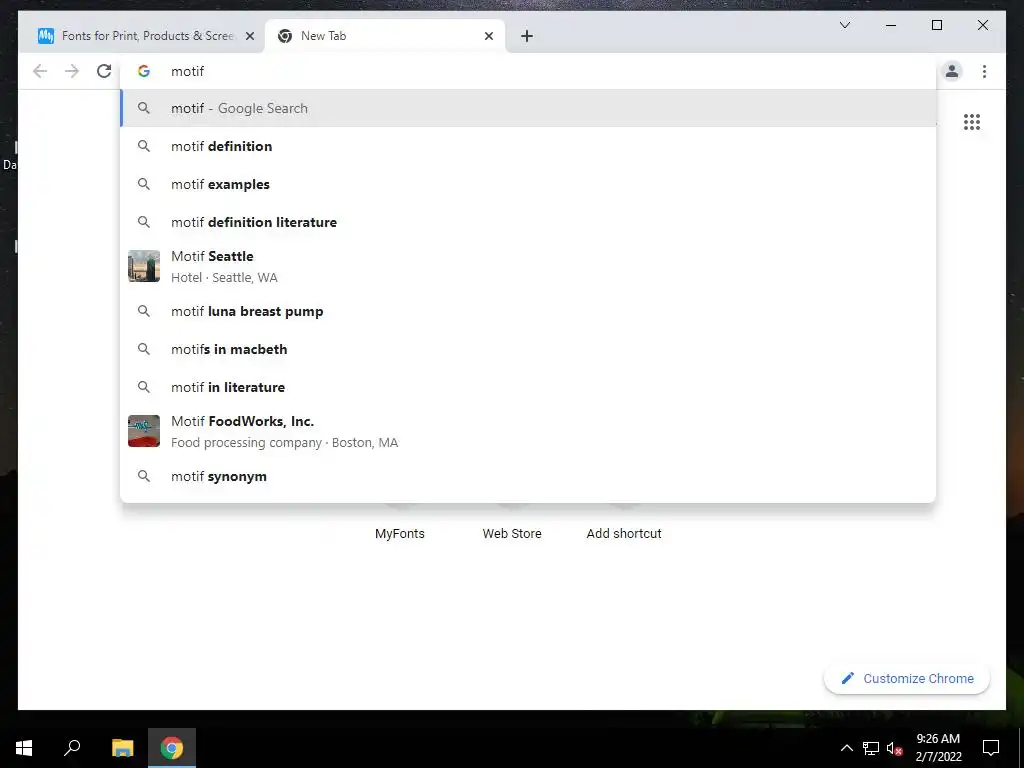Click the Motif FoodWorks thumbnail image

(x=144, y=431)
